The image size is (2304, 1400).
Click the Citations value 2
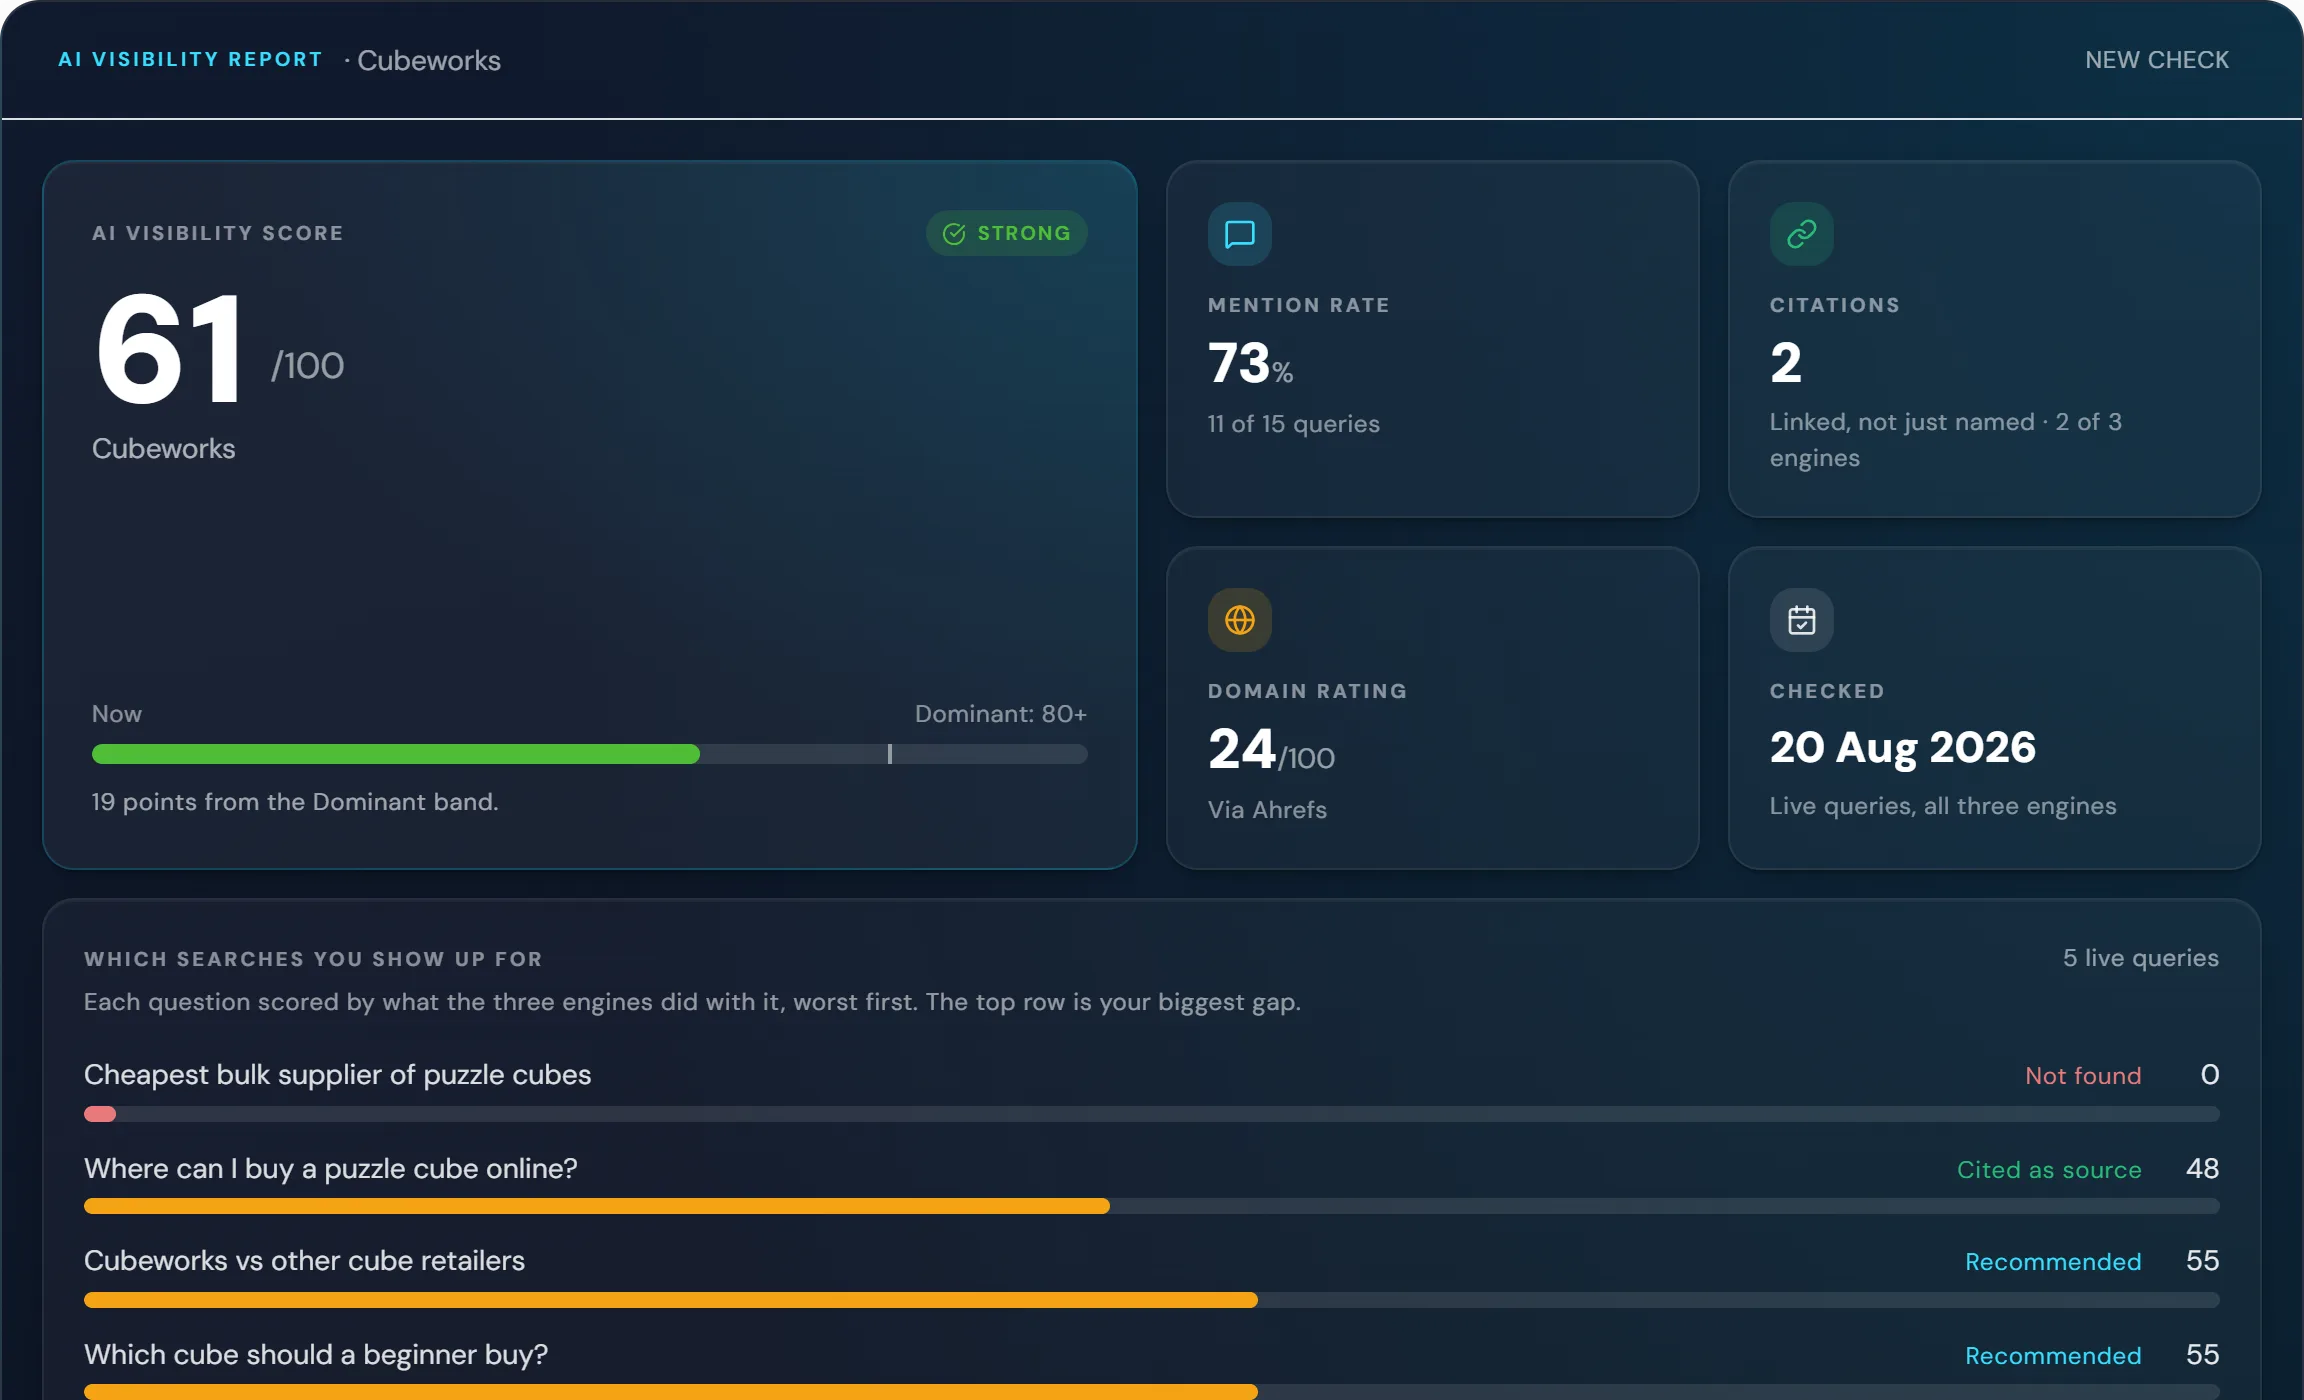[1786, 362]
